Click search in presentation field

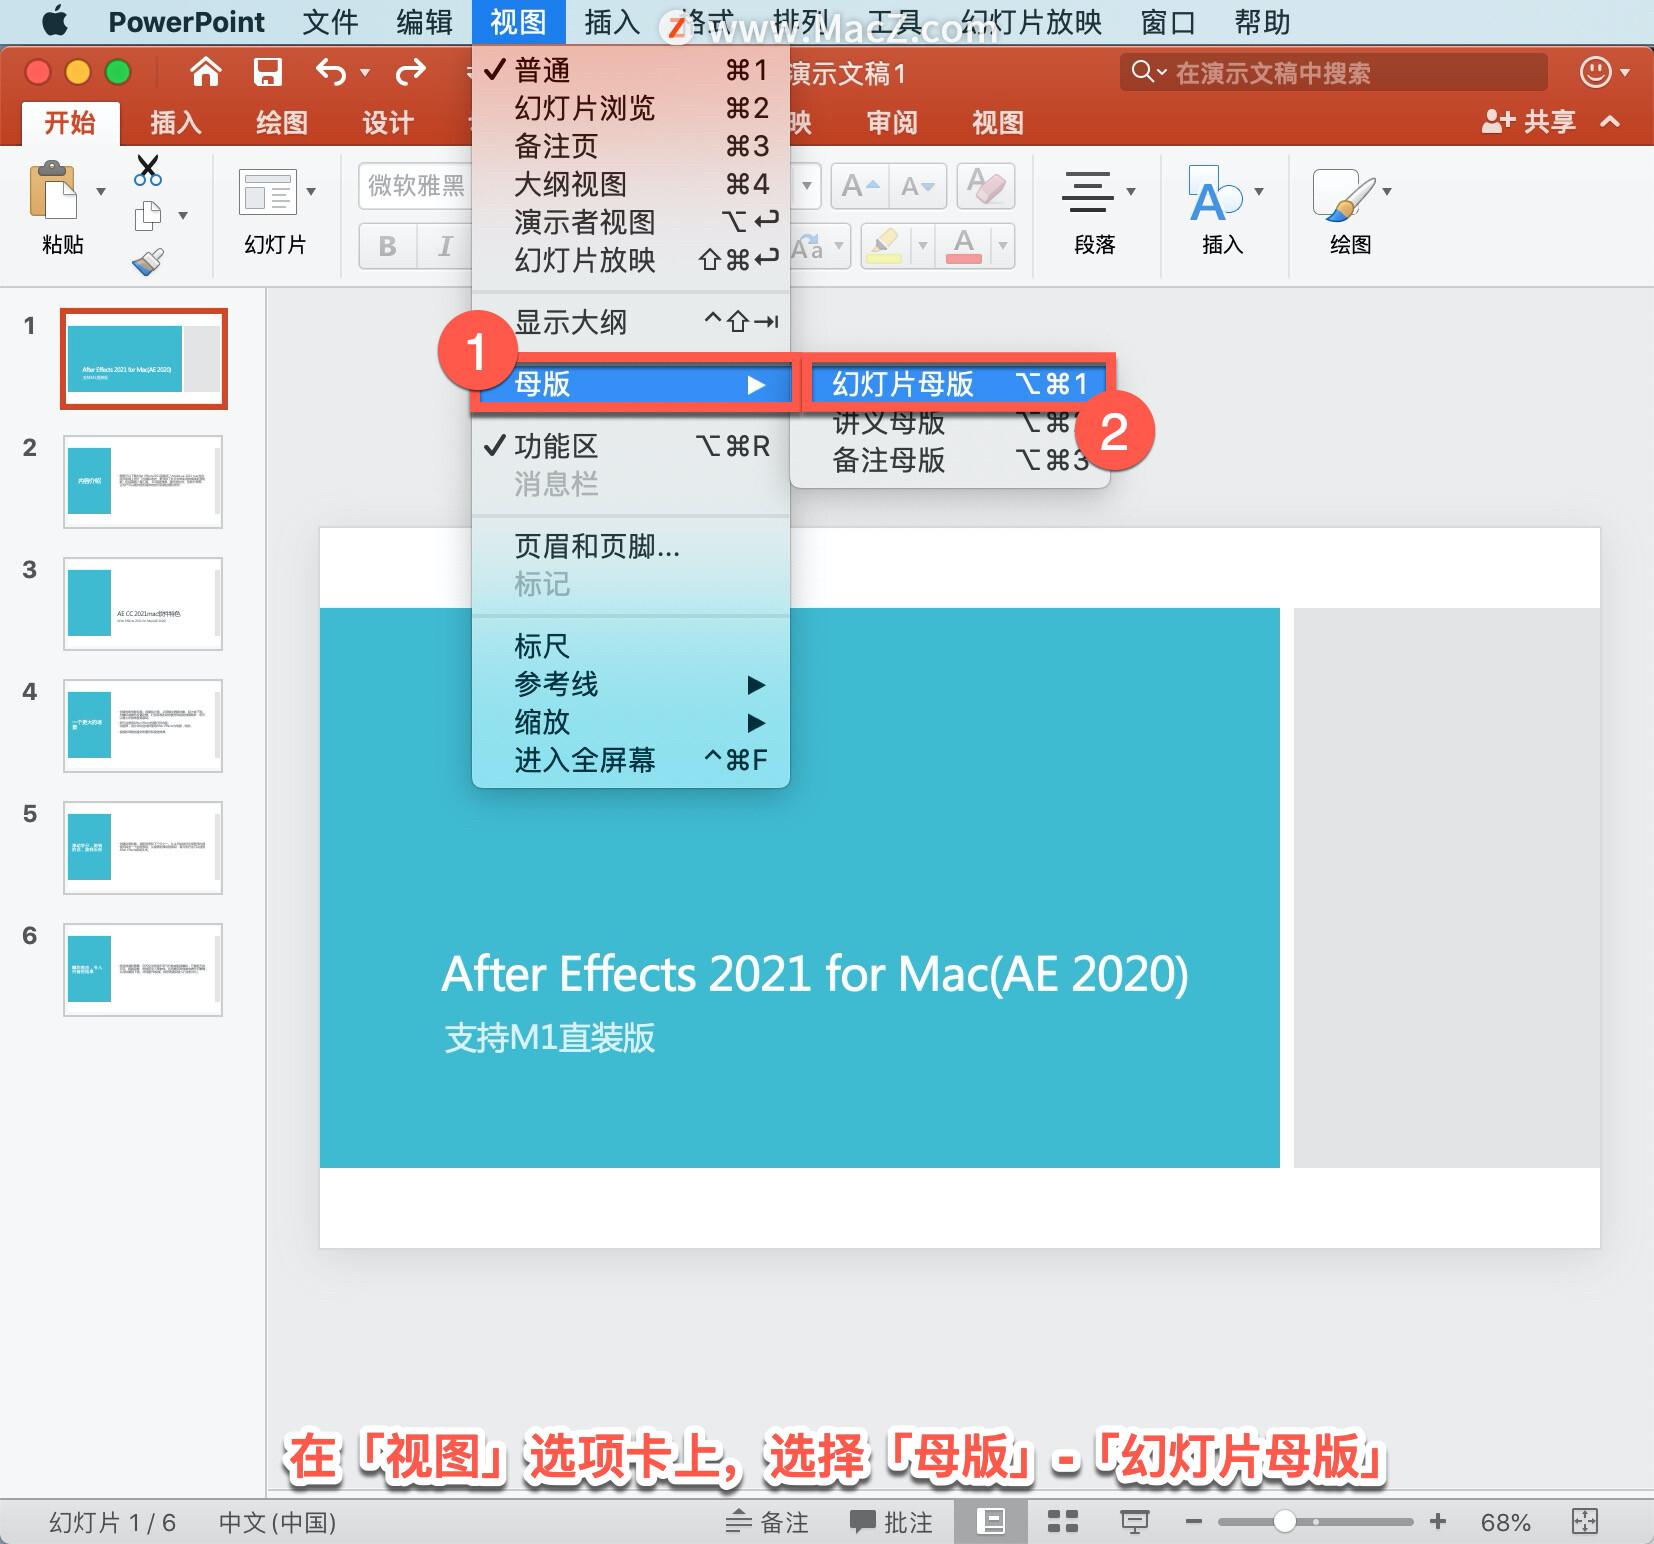1333,72
